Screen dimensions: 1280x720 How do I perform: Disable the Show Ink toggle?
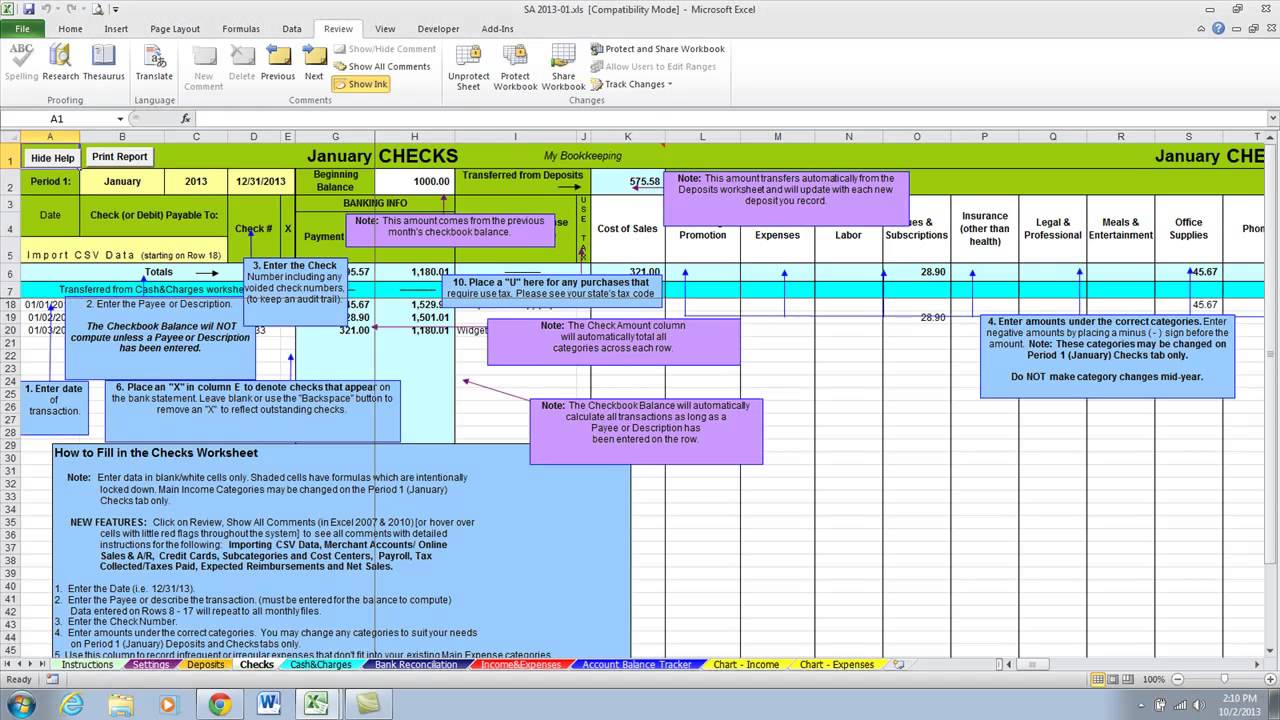tap(361, 84)
